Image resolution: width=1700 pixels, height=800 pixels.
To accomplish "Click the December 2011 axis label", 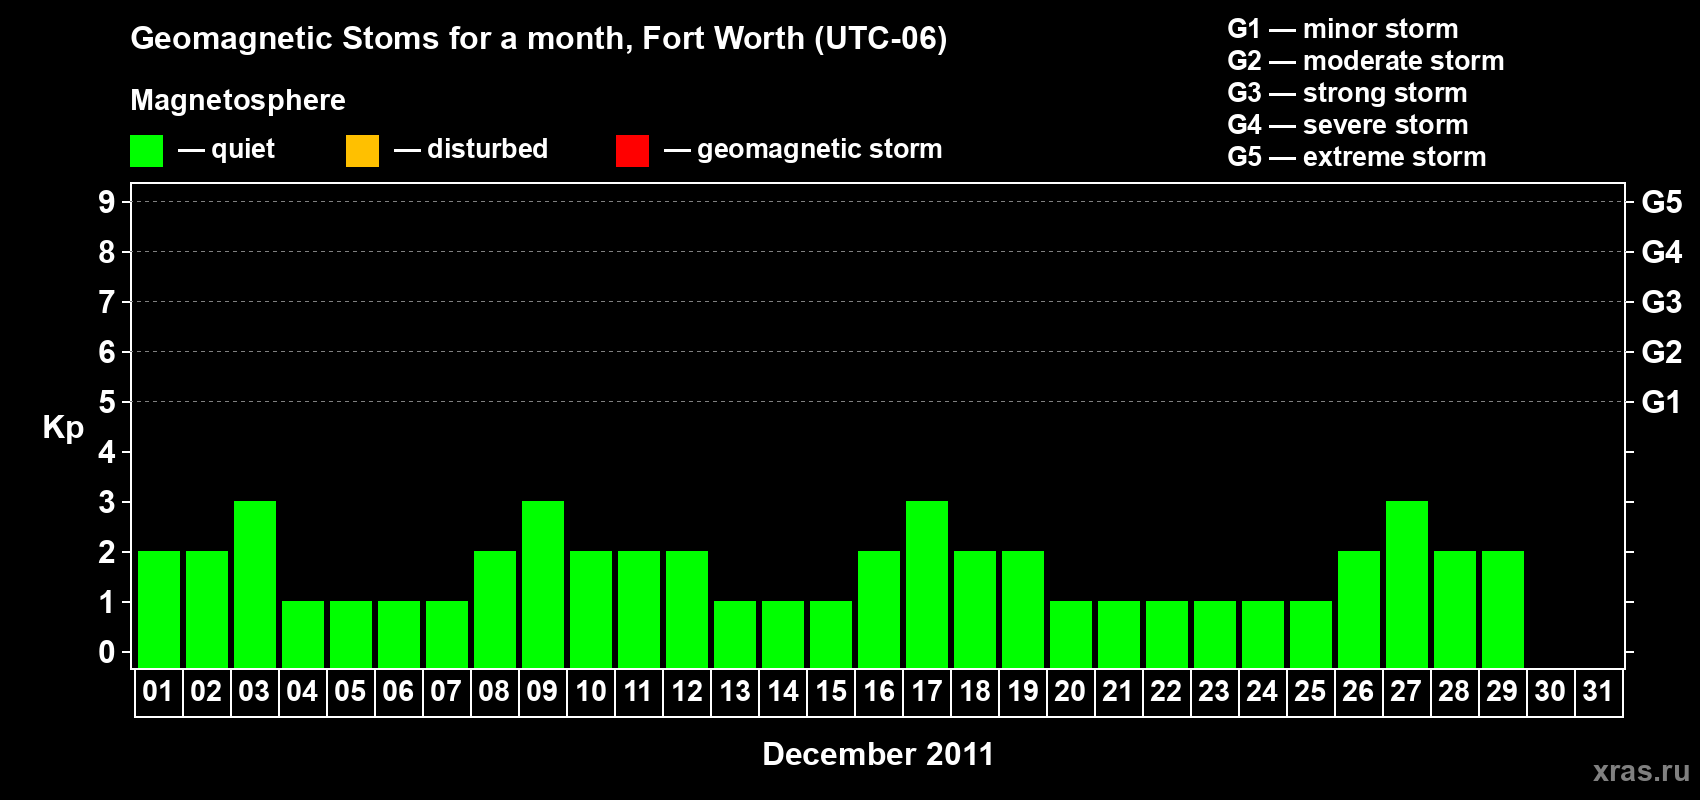I will click(878, 754).
